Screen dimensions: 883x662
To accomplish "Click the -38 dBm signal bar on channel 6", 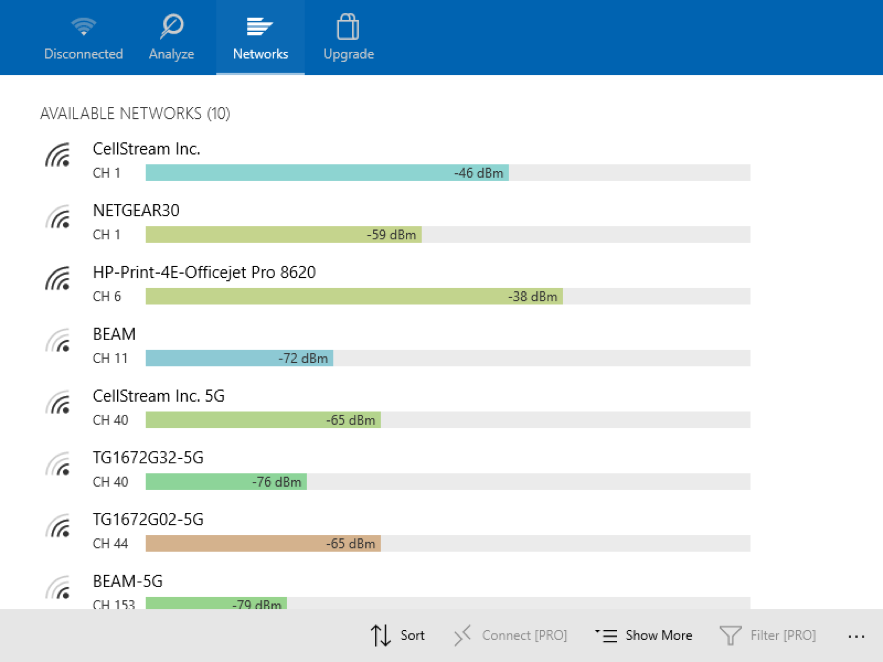I will tap(354, 297).
